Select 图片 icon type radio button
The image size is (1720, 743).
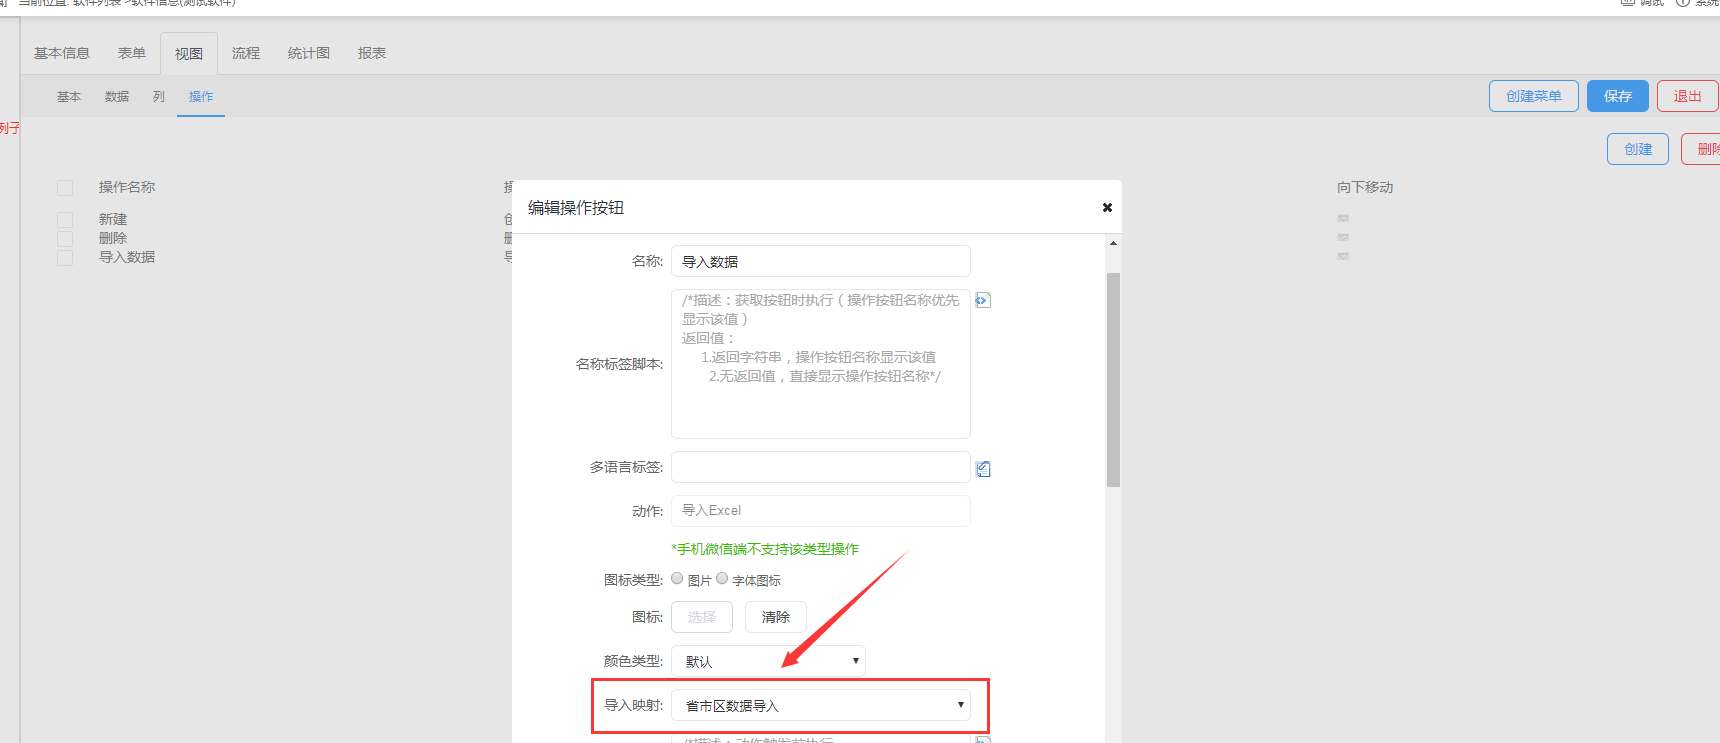pos(677,578)
